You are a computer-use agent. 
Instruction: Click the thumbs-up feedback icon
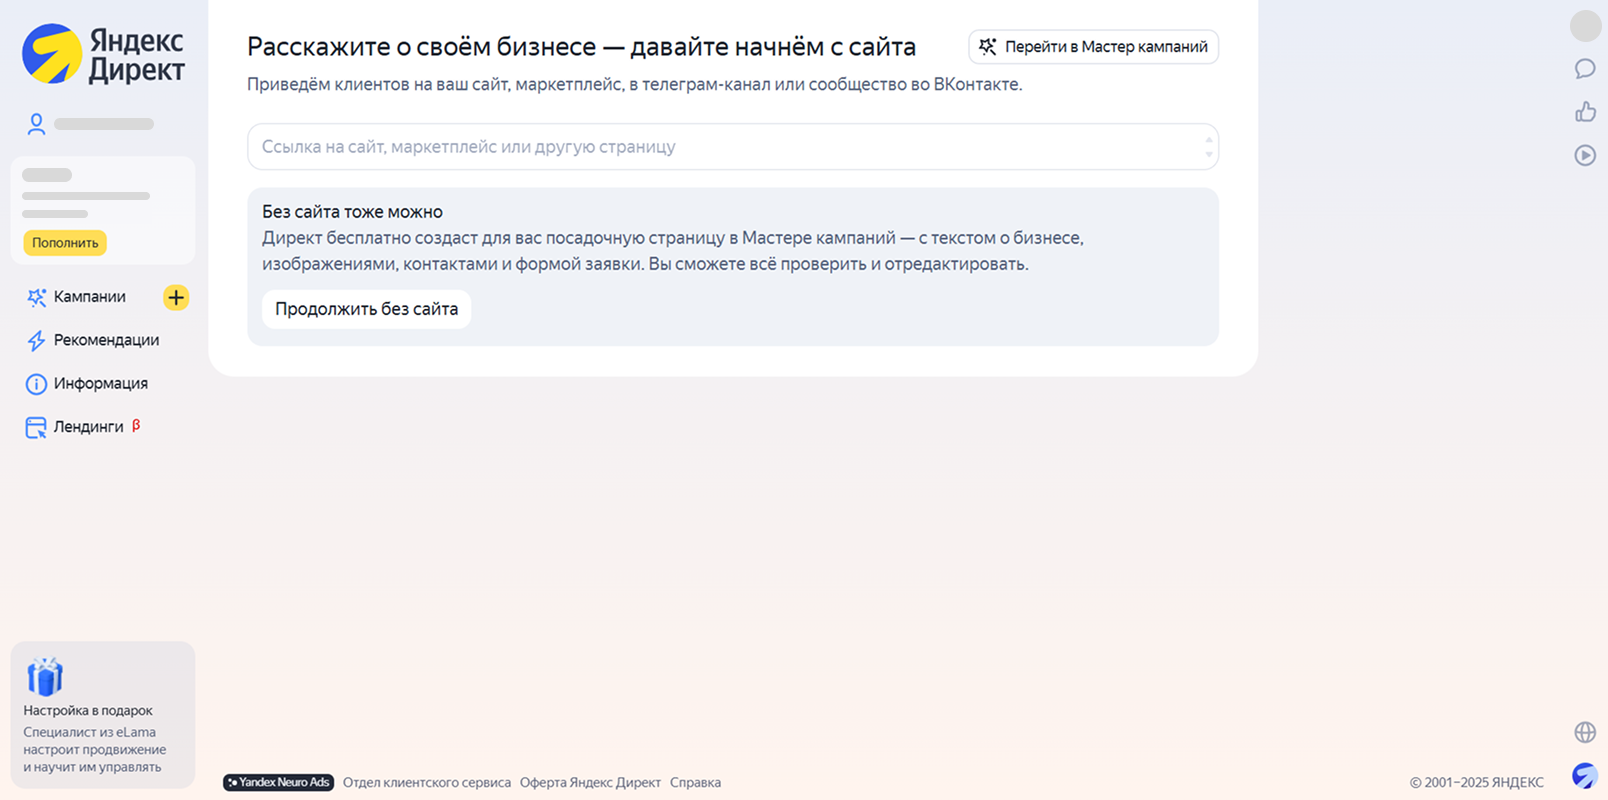(1585, 112)
